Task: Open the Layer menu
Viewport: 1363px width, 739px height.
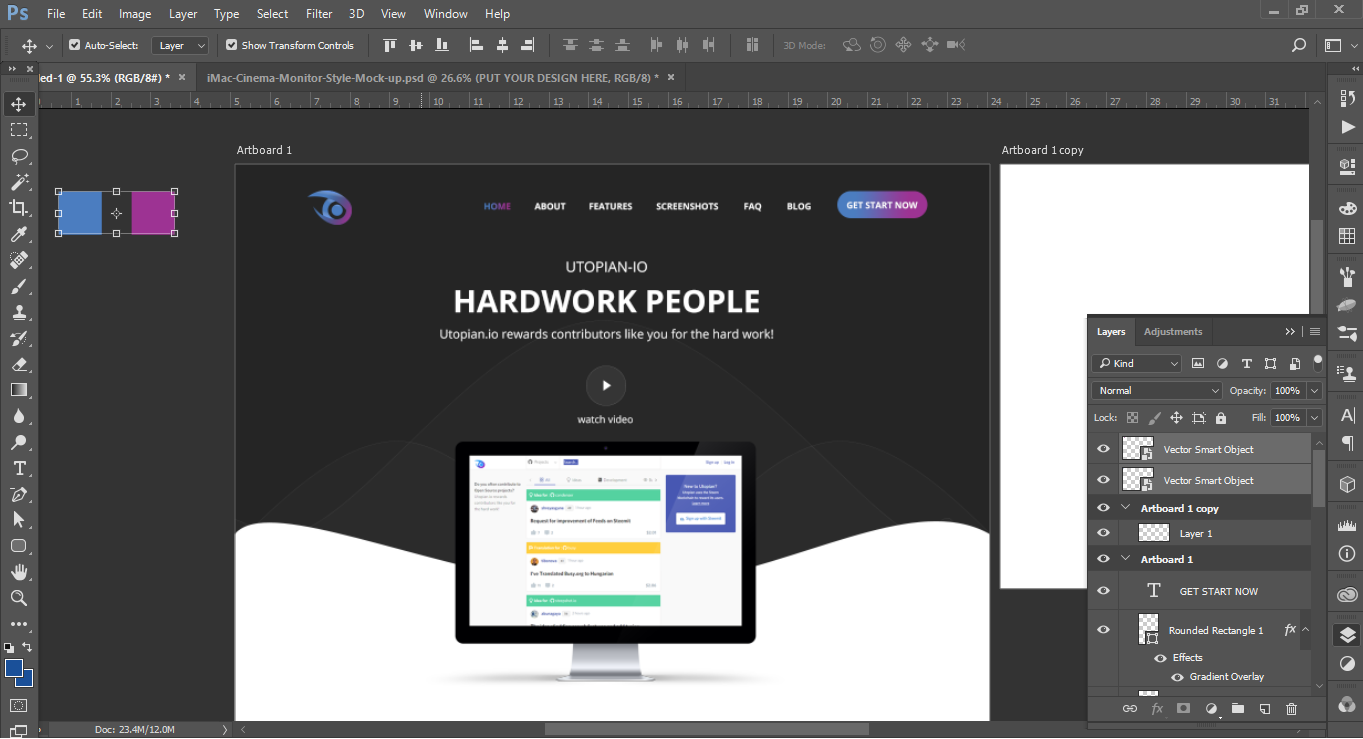Action: 183,14
